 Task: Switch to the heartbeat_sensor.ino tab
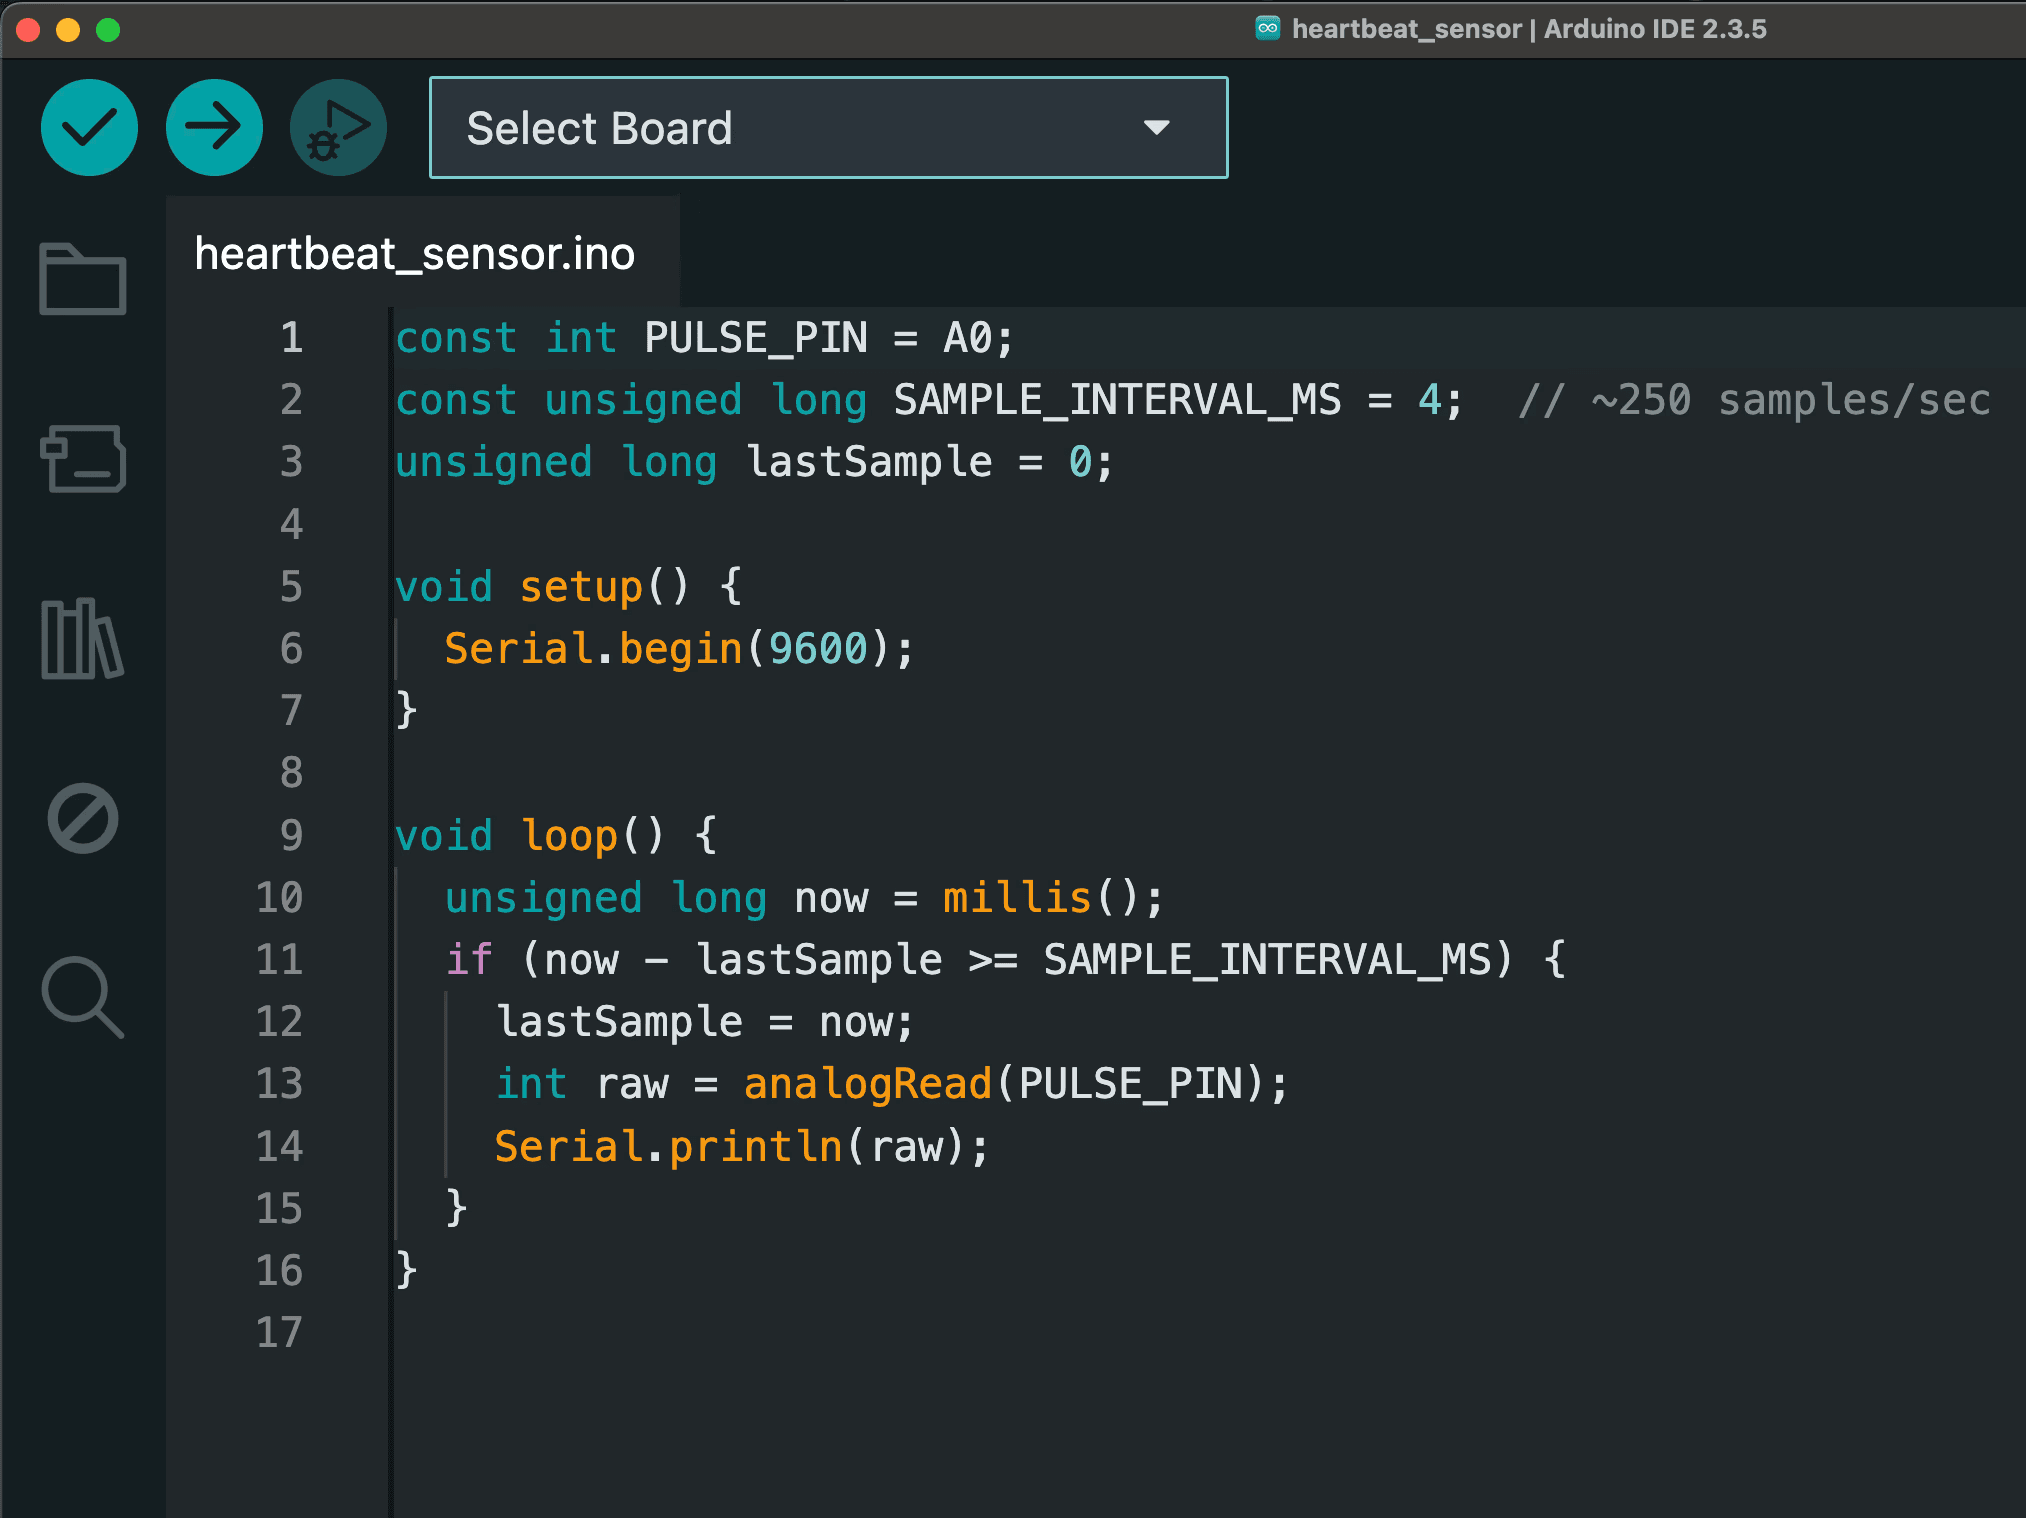click(x=415, y=254)
